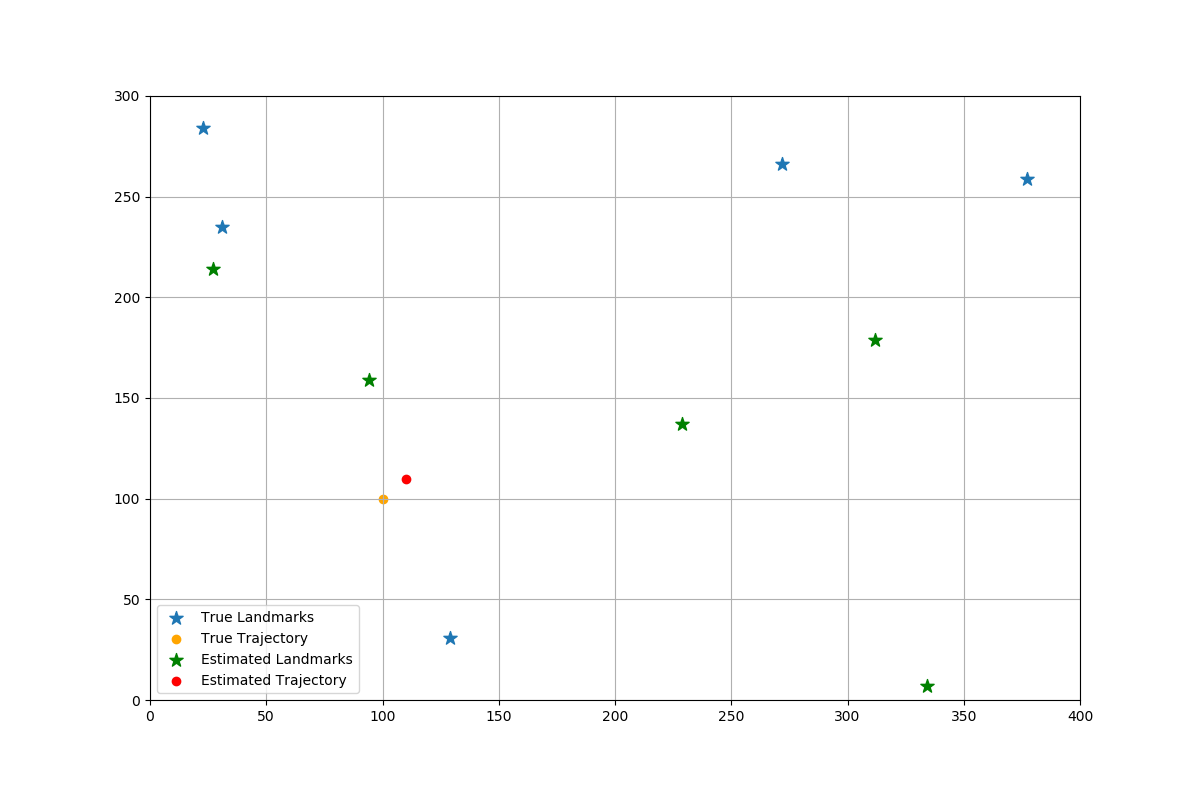Click the 'True Trajectory' legend text
Image resolution: width=1200 pixels, height=800 pixels.
point(254,639)
